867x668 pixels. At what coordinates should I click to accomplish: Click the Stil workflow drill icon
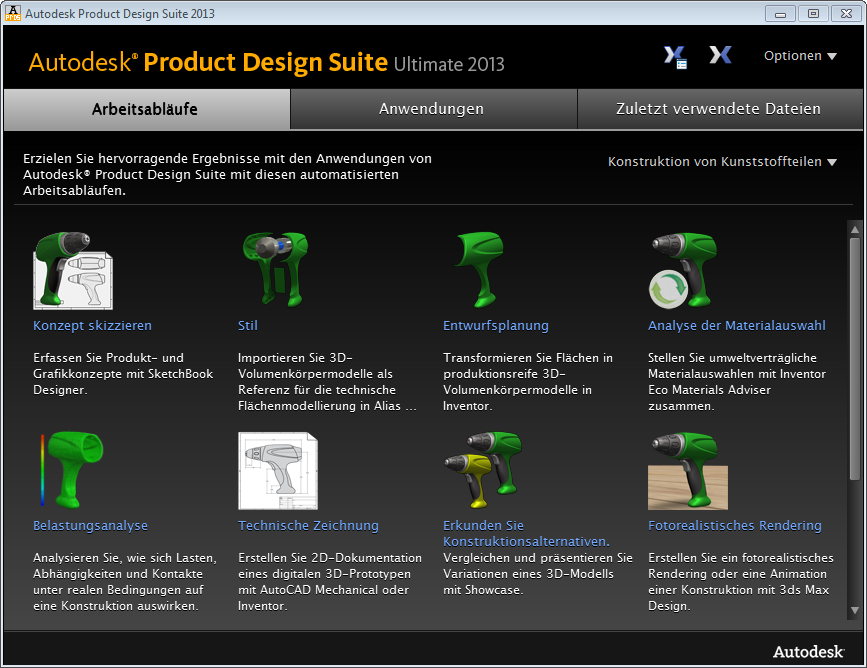[275, 270]
